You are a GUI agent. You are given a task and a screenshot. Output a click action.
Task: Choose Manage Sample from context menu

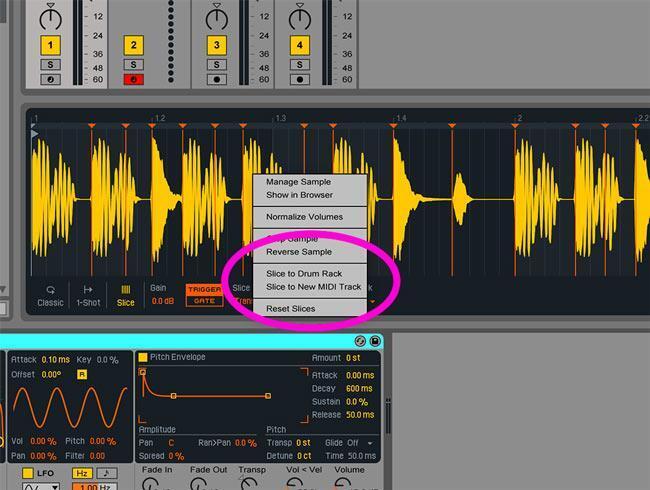pyautogui.click(x=298, y=182)
